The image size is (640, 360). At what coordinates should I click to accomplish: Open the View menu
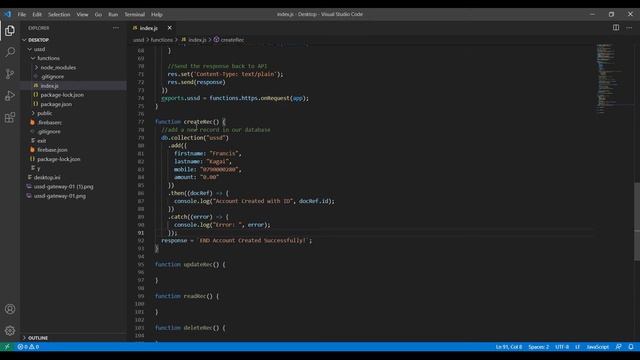pyautogui.click(x=82, y=14)
